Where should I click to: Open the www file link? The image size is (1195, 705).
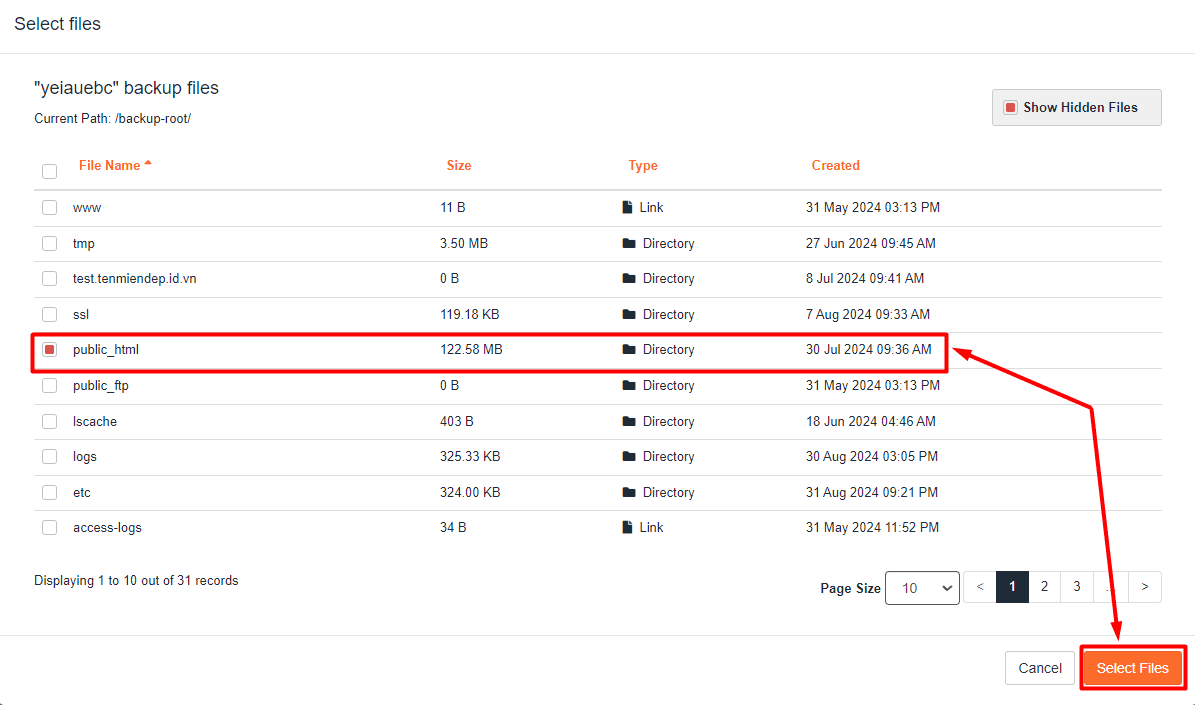click(86, 207)
